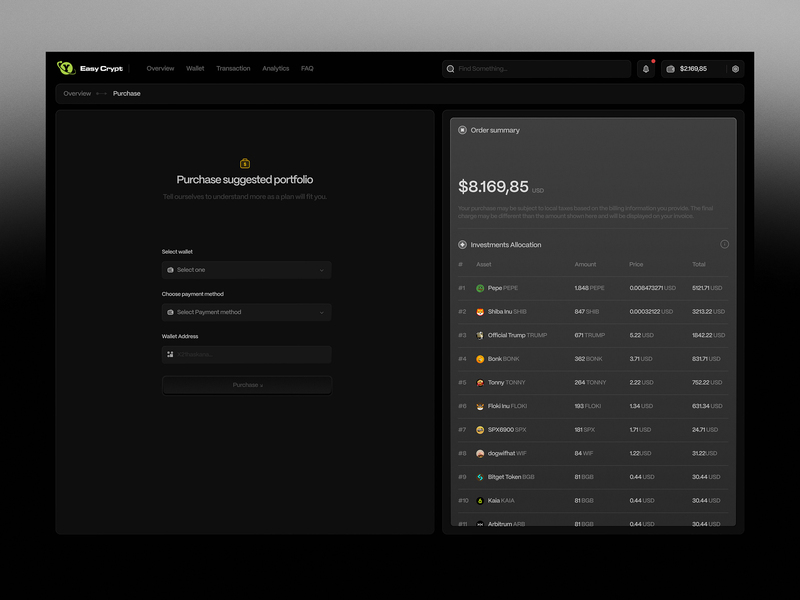Click the Overview breadcrumb link

click(77, 93)
